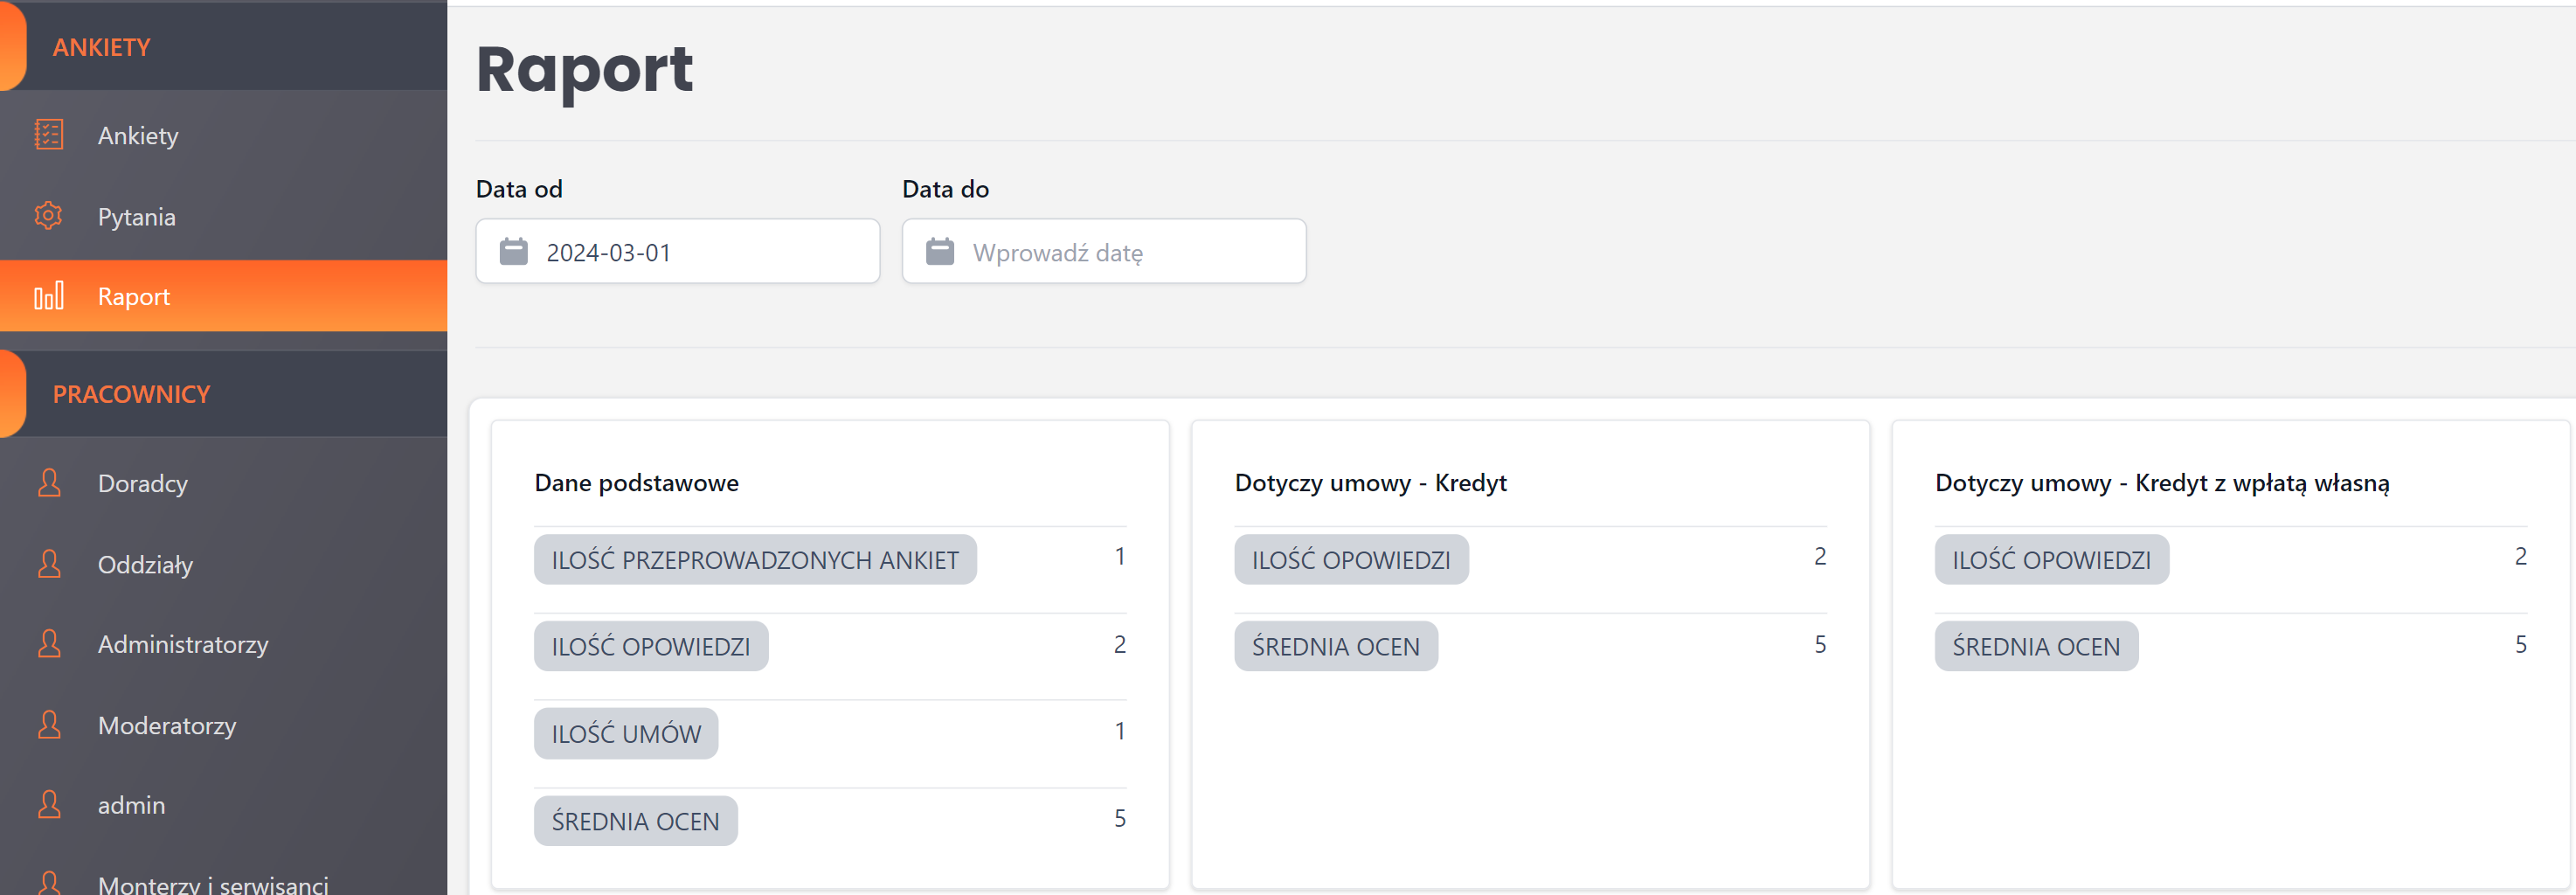Click the person icon beside Oddziały

(x=49, y=564)
